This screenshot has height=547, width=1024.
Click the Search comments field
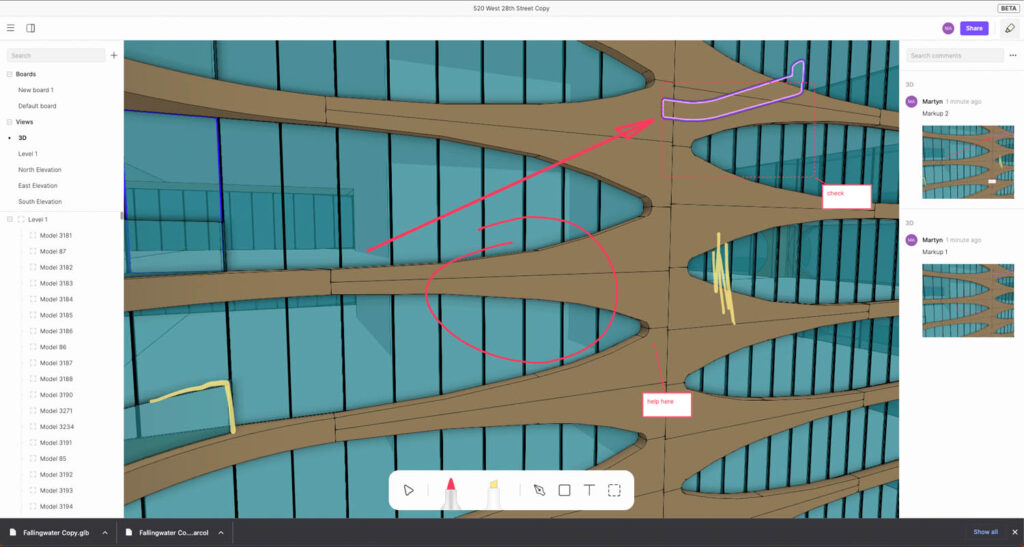pos(950,56)
